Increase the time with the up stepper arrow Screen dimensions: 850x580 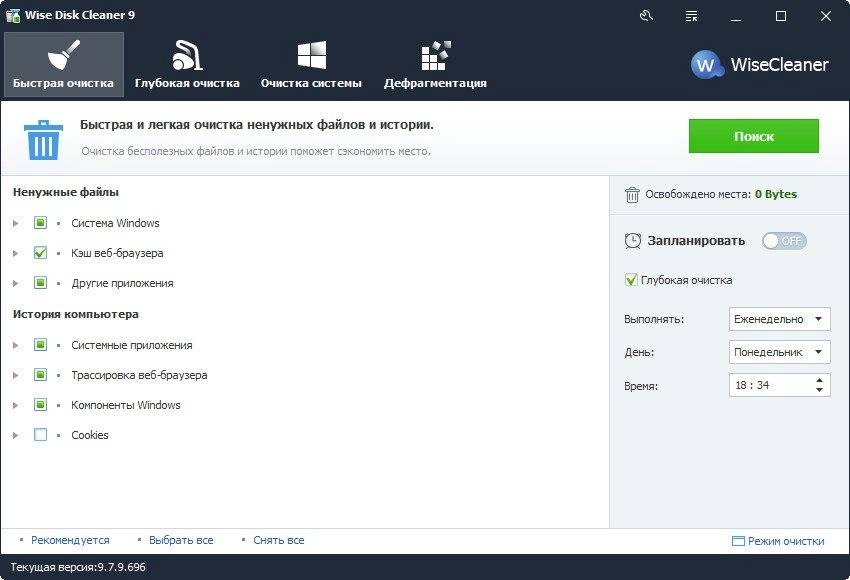point(819,380)
